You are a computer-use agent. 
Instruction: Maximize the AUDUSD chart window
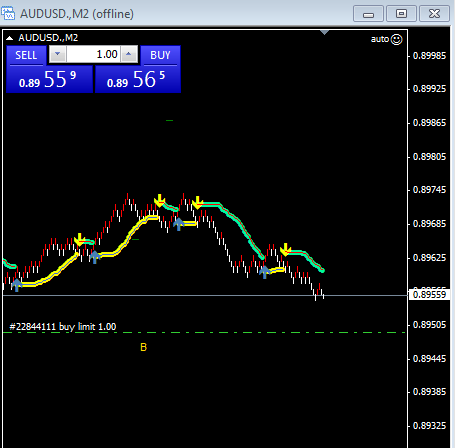(x=401, y=14)
